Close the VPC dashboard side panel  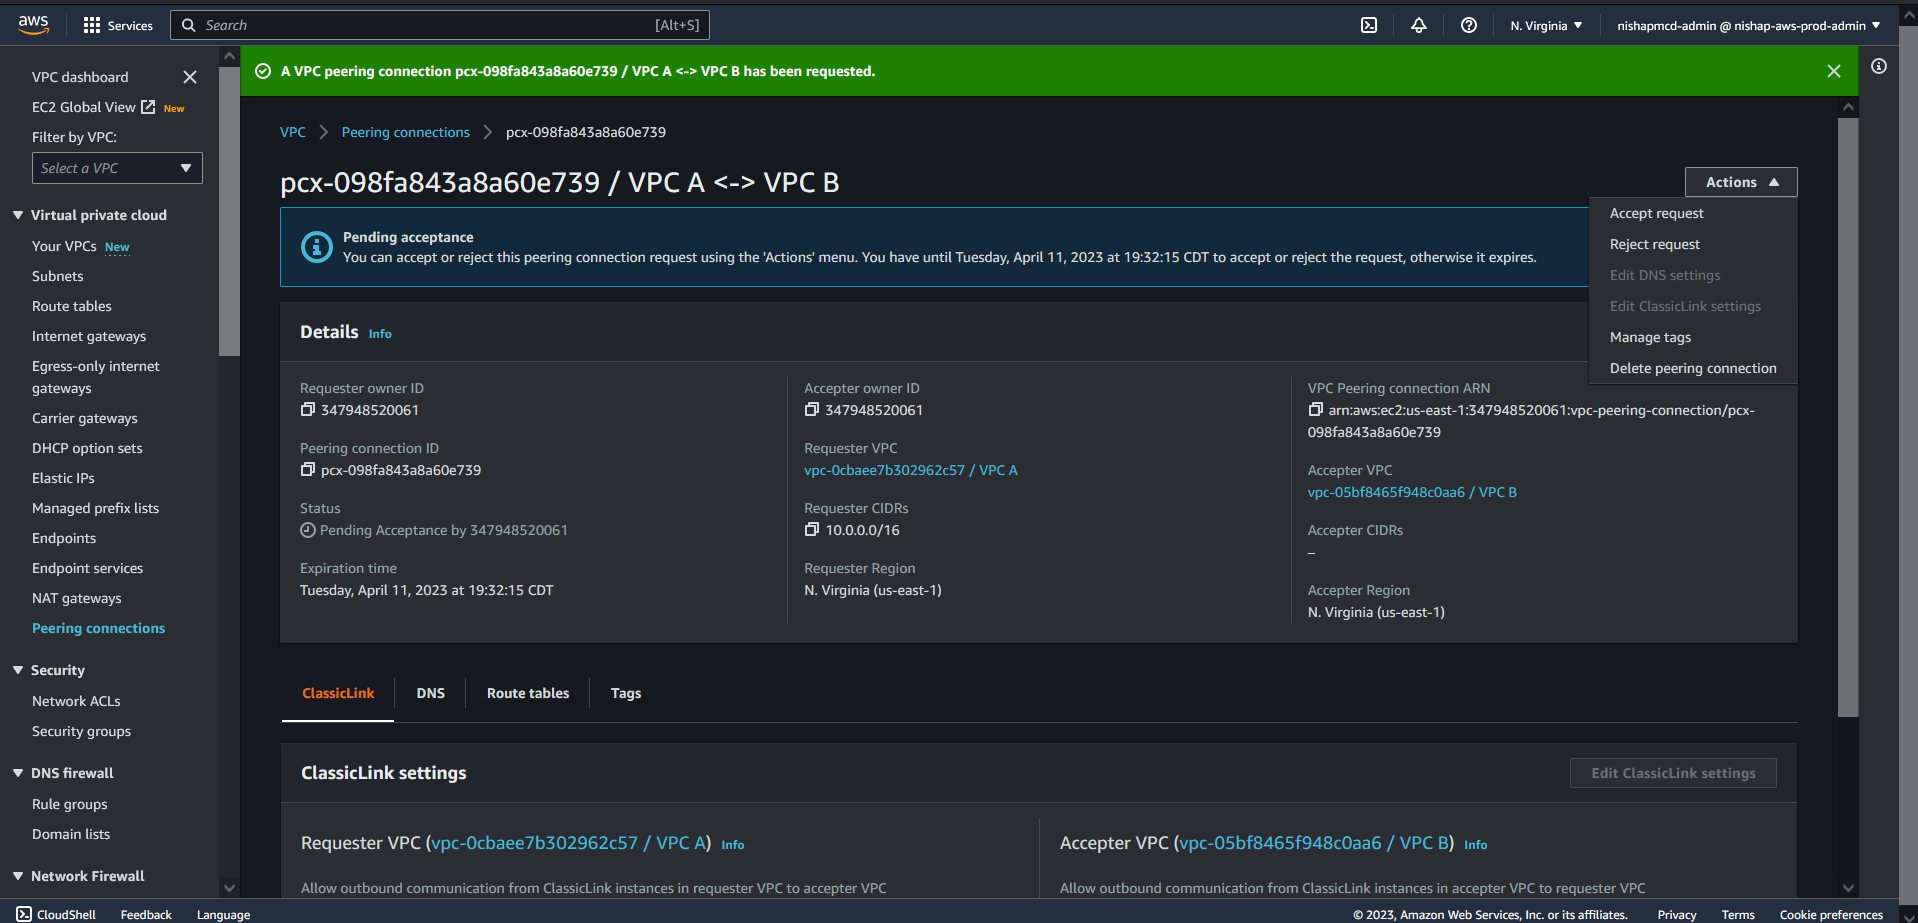click(x=190, y=77)
